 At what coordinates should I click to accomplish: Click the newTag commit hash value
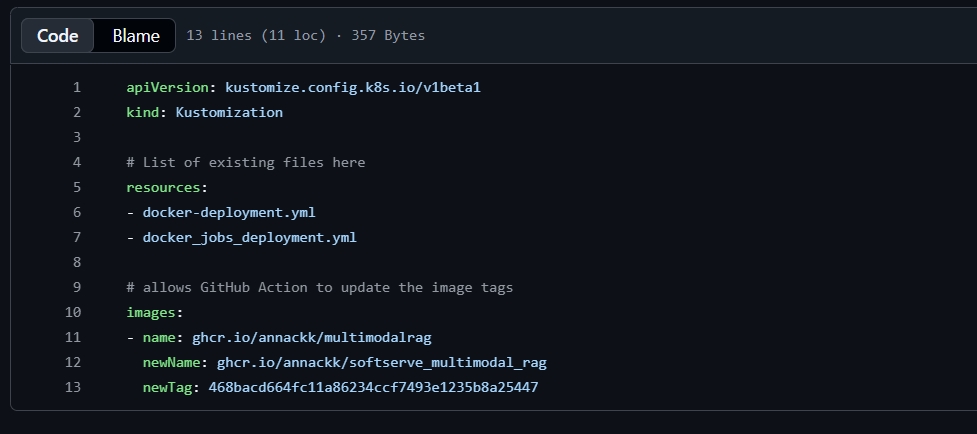(373, 387)
